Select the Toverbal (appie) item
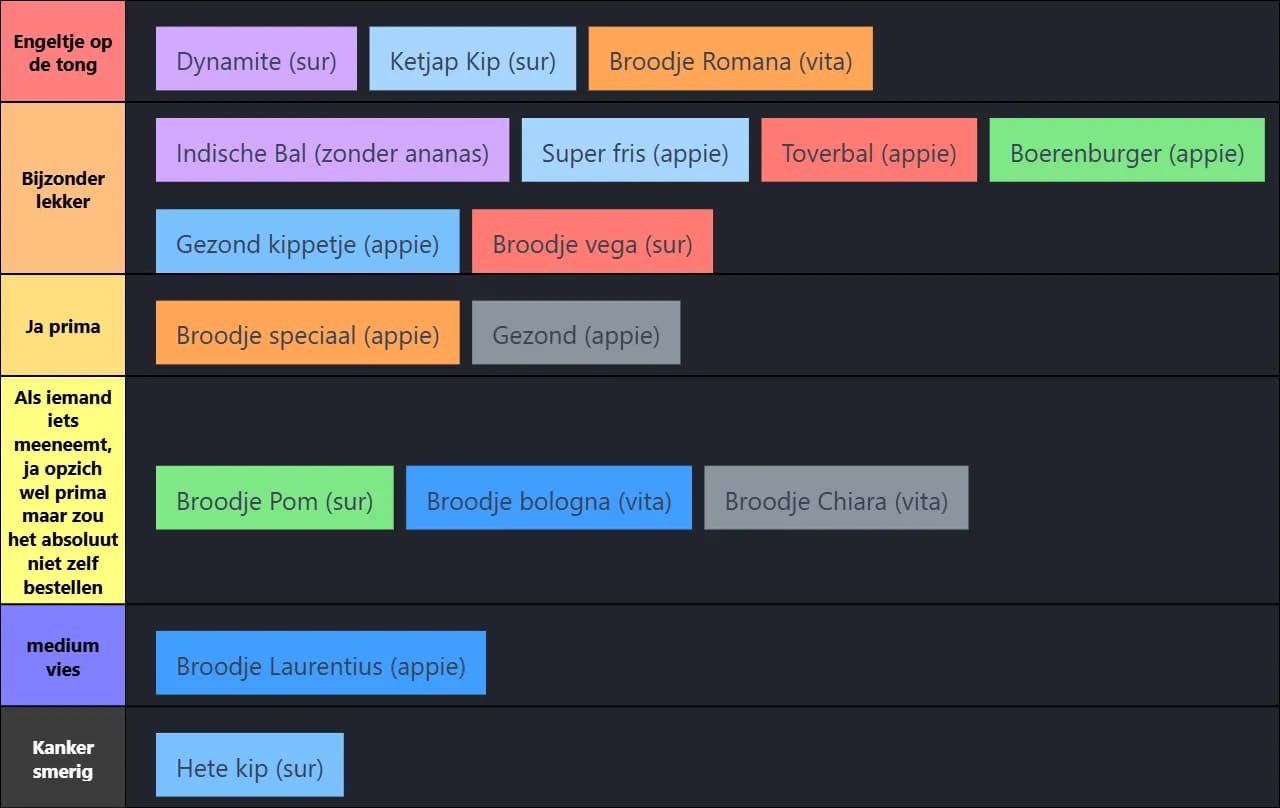The image size is (1280, 808). tap(868, 151)
